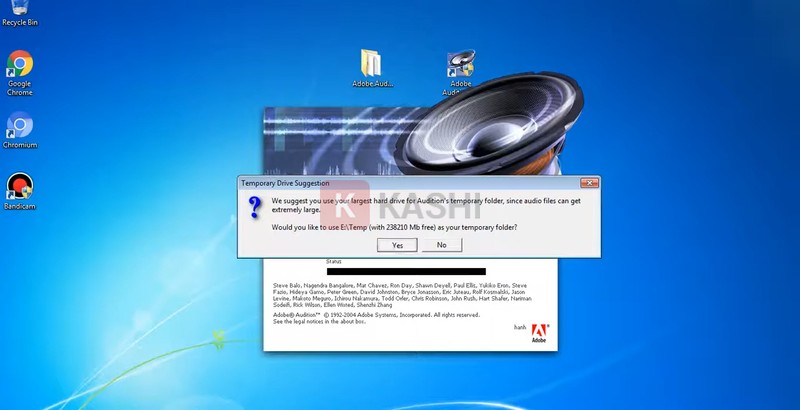800x410 pixels.
Task: Select the Google Chrome desktop shortcut
Action: [20, 68]
